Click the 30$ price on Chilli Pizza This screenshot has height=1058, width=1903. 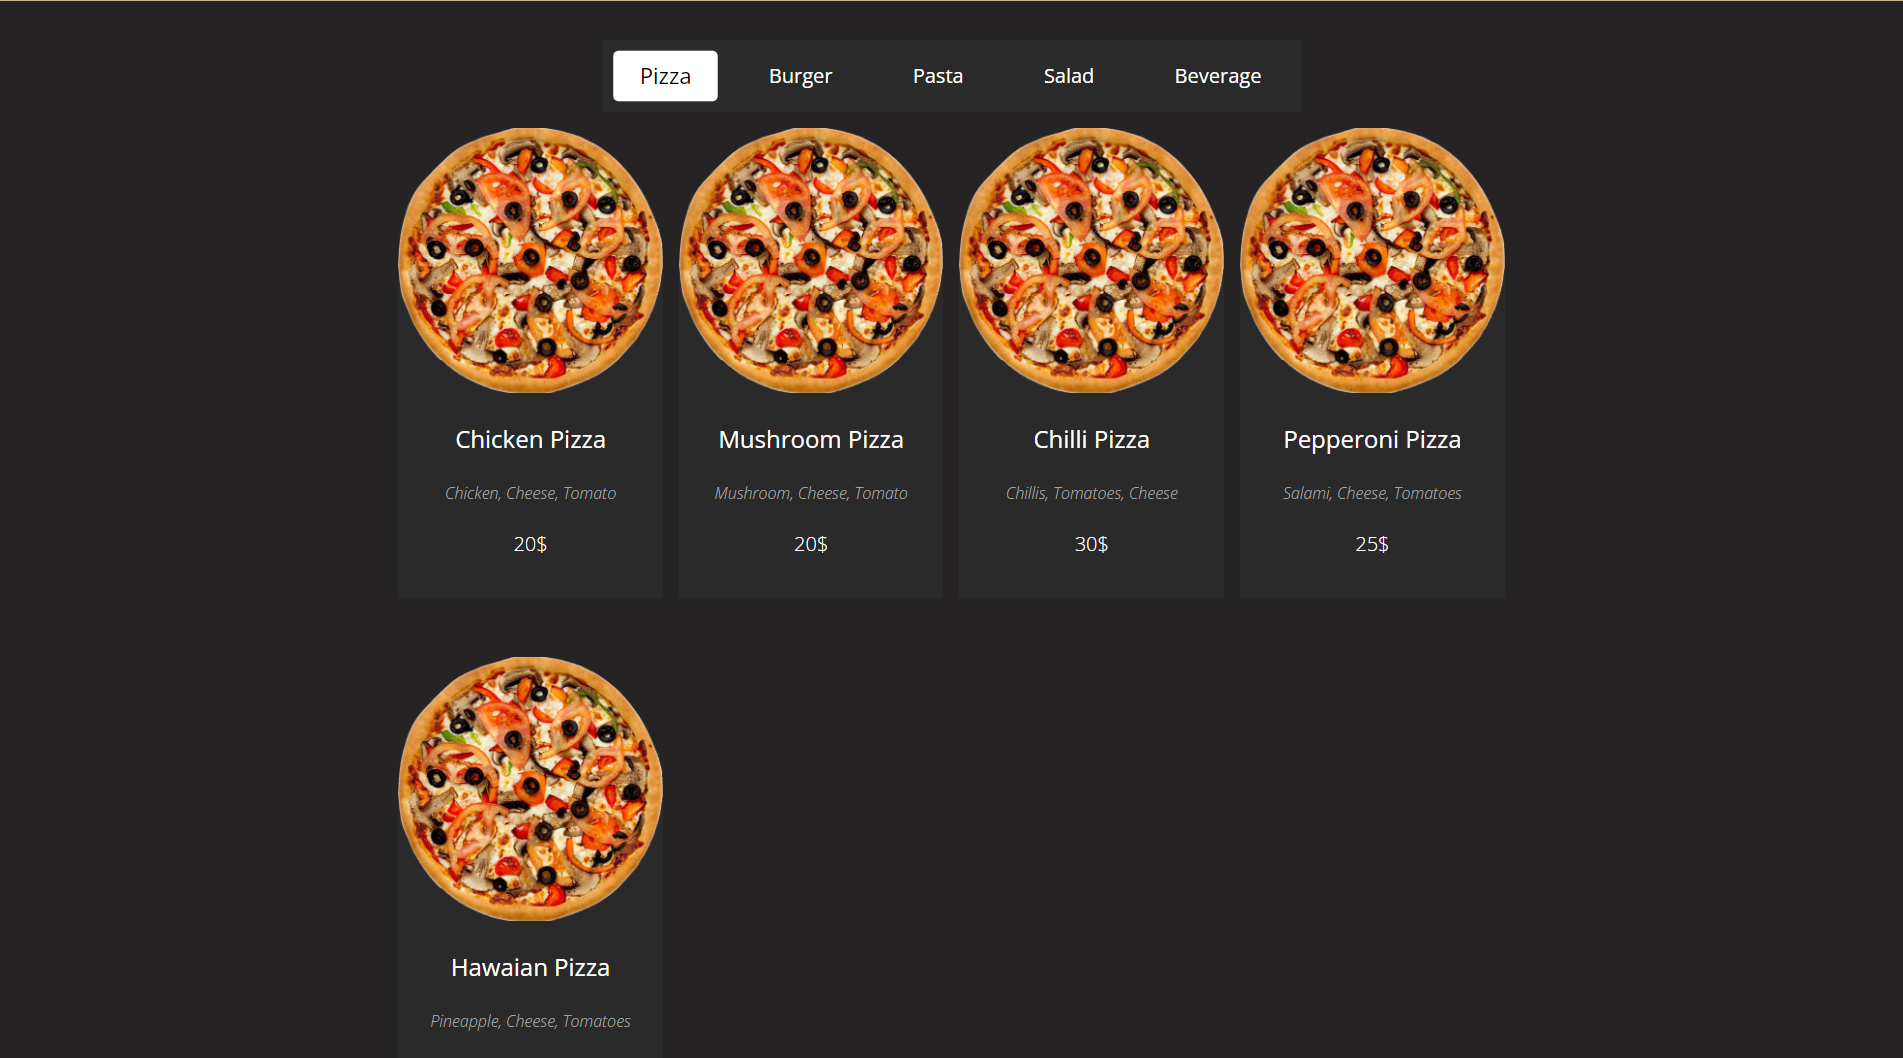click(x=1090, y=544)
